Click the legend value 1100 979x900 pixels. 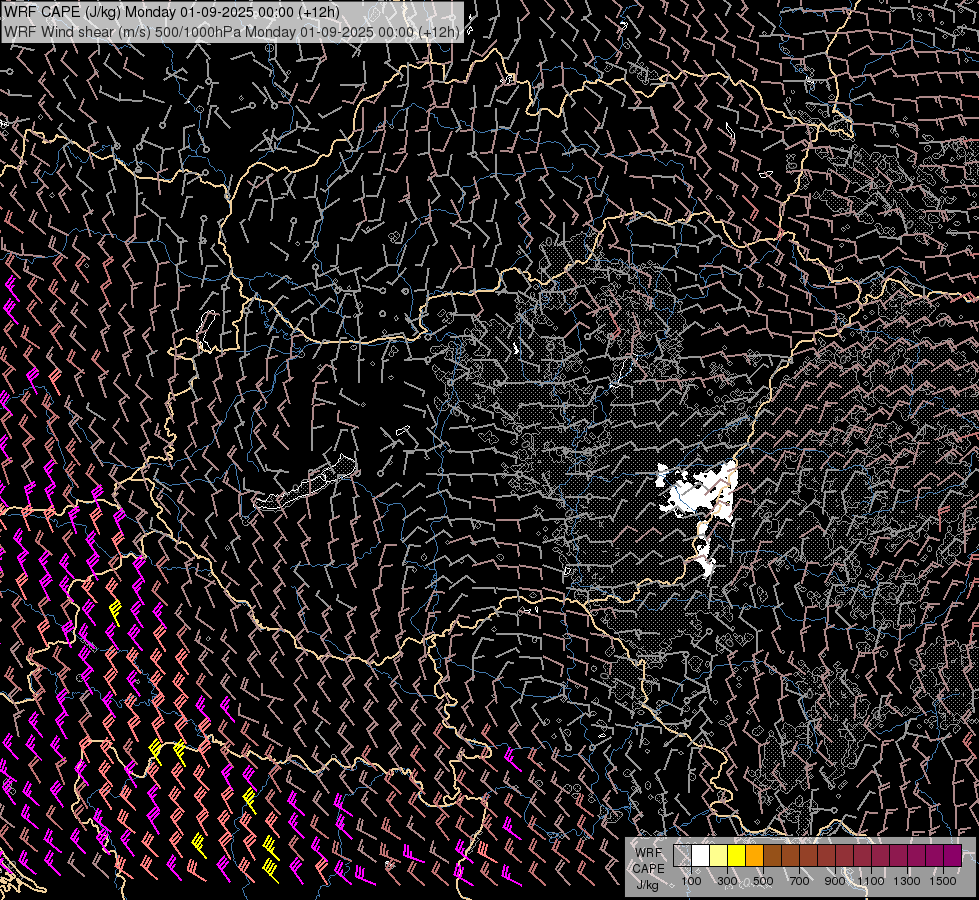pos(871,881)
